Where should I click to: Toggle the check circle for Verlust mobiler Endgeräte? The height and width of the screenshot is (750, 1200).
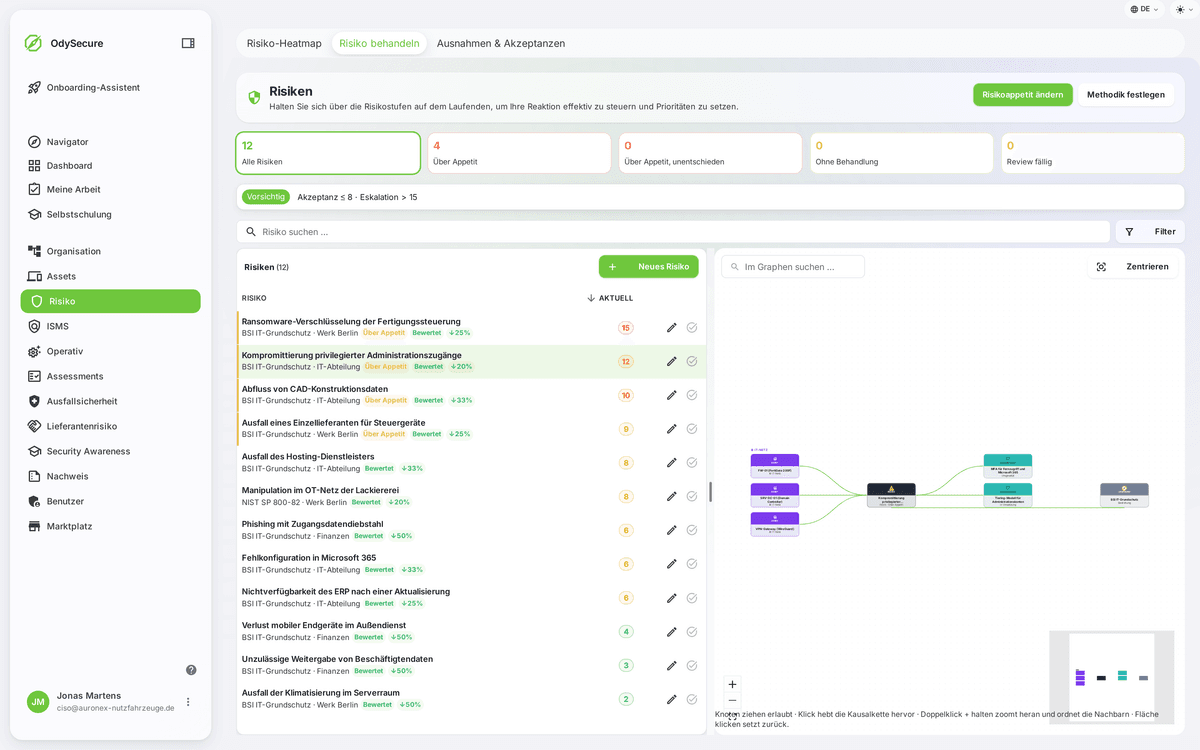coord(692,631)
